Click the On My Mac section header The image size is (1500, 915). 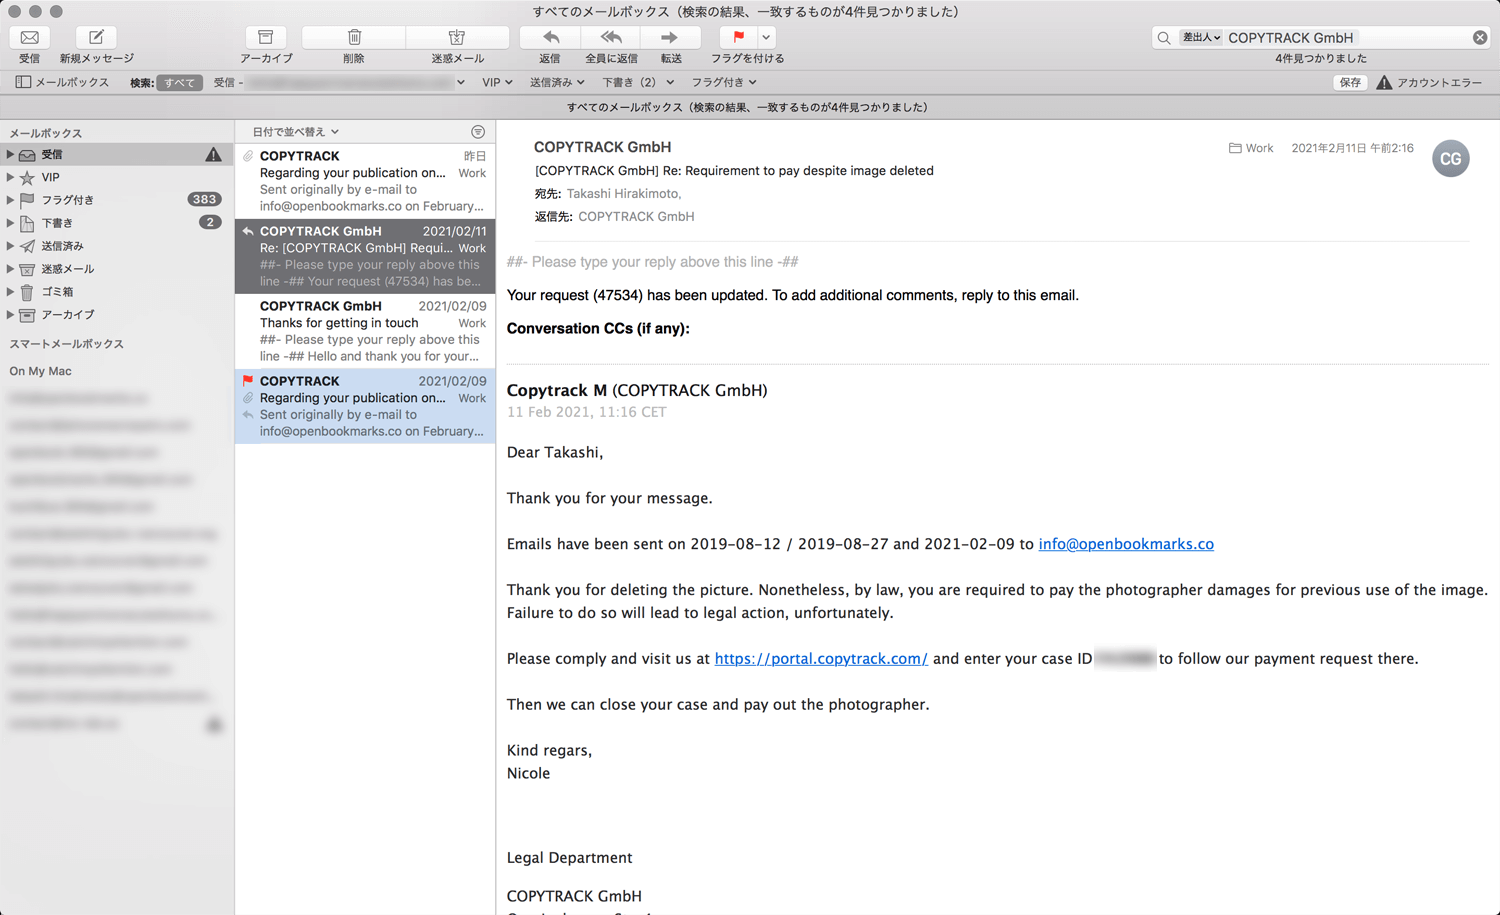[40, 371]
